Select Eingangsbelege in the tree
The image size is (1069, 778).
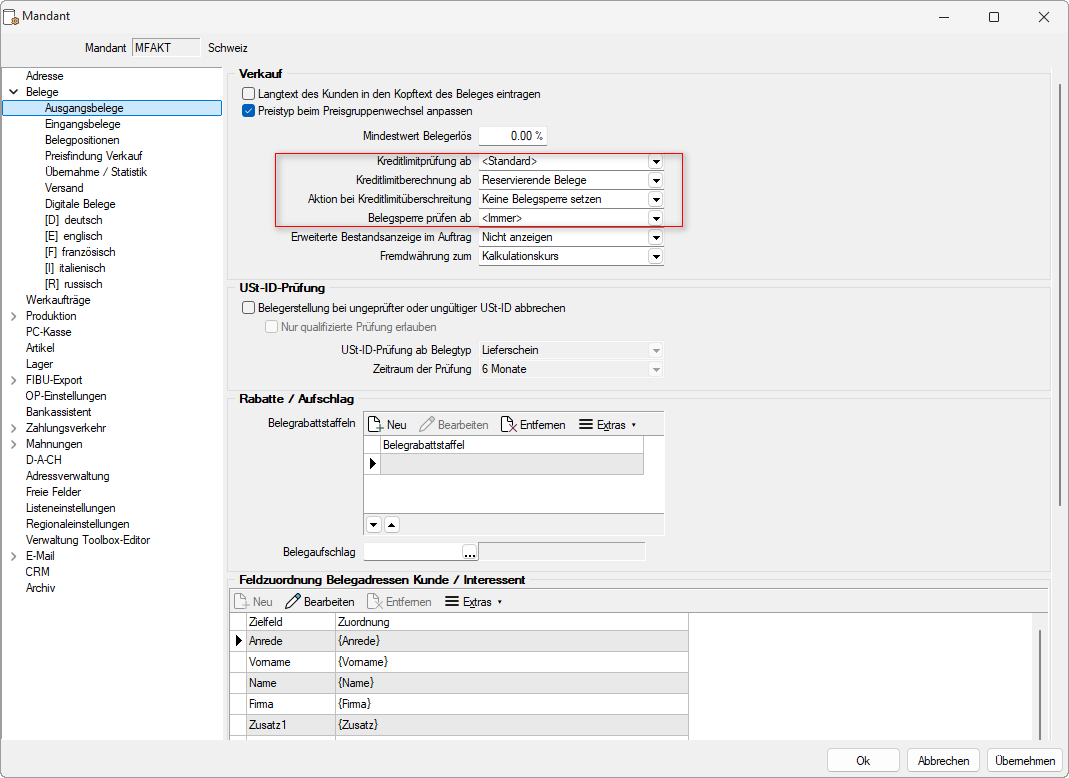(82, 124)
